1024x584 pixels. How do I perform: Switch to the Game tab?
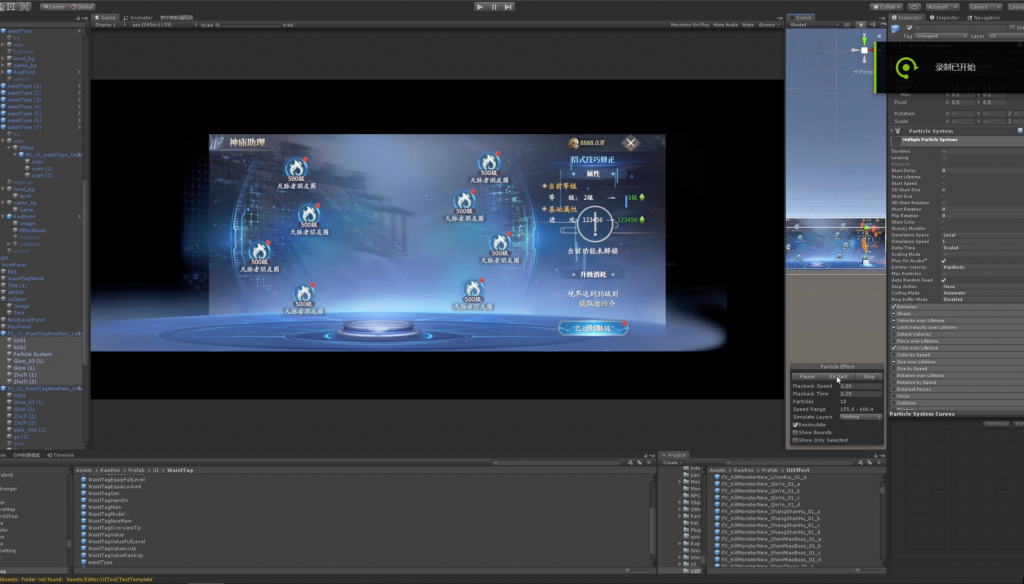click(105, 18)
